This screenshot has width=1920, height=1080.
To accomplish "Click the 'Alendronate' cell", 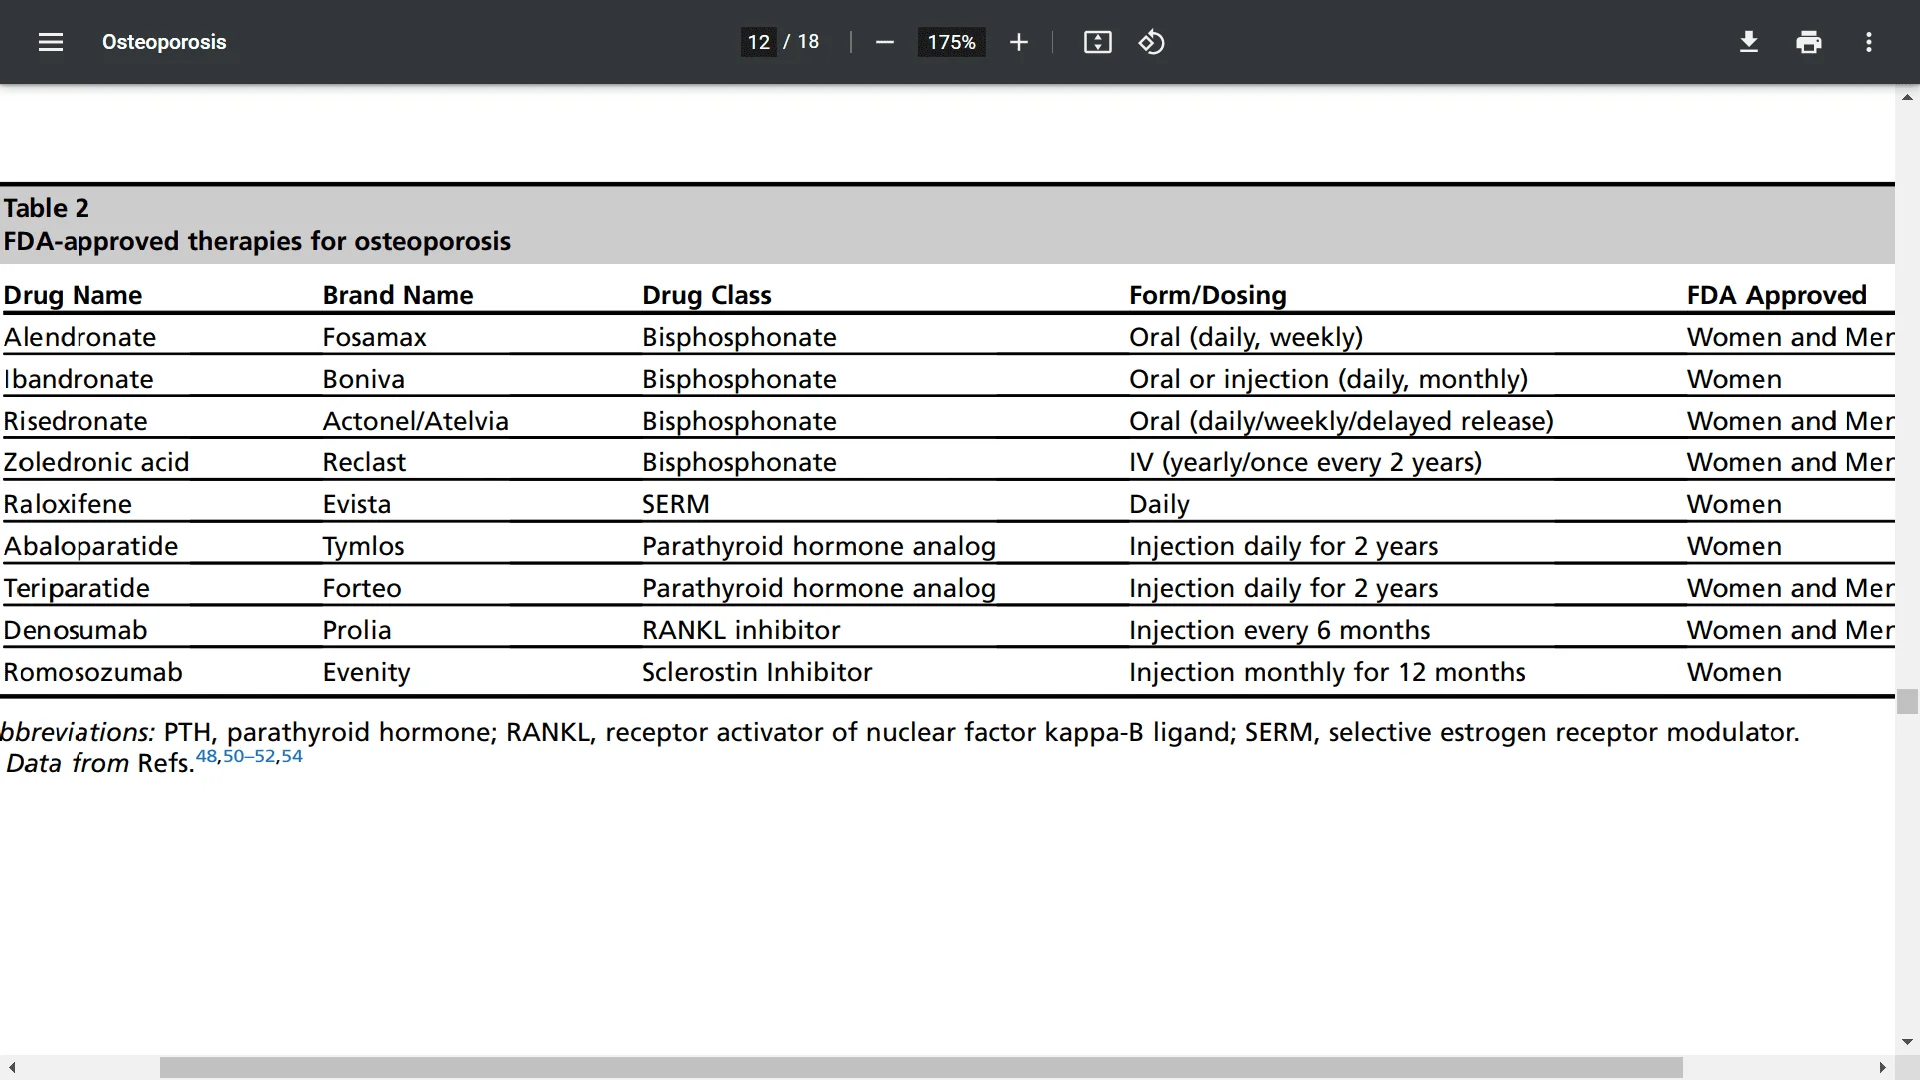I will point(80,337).
